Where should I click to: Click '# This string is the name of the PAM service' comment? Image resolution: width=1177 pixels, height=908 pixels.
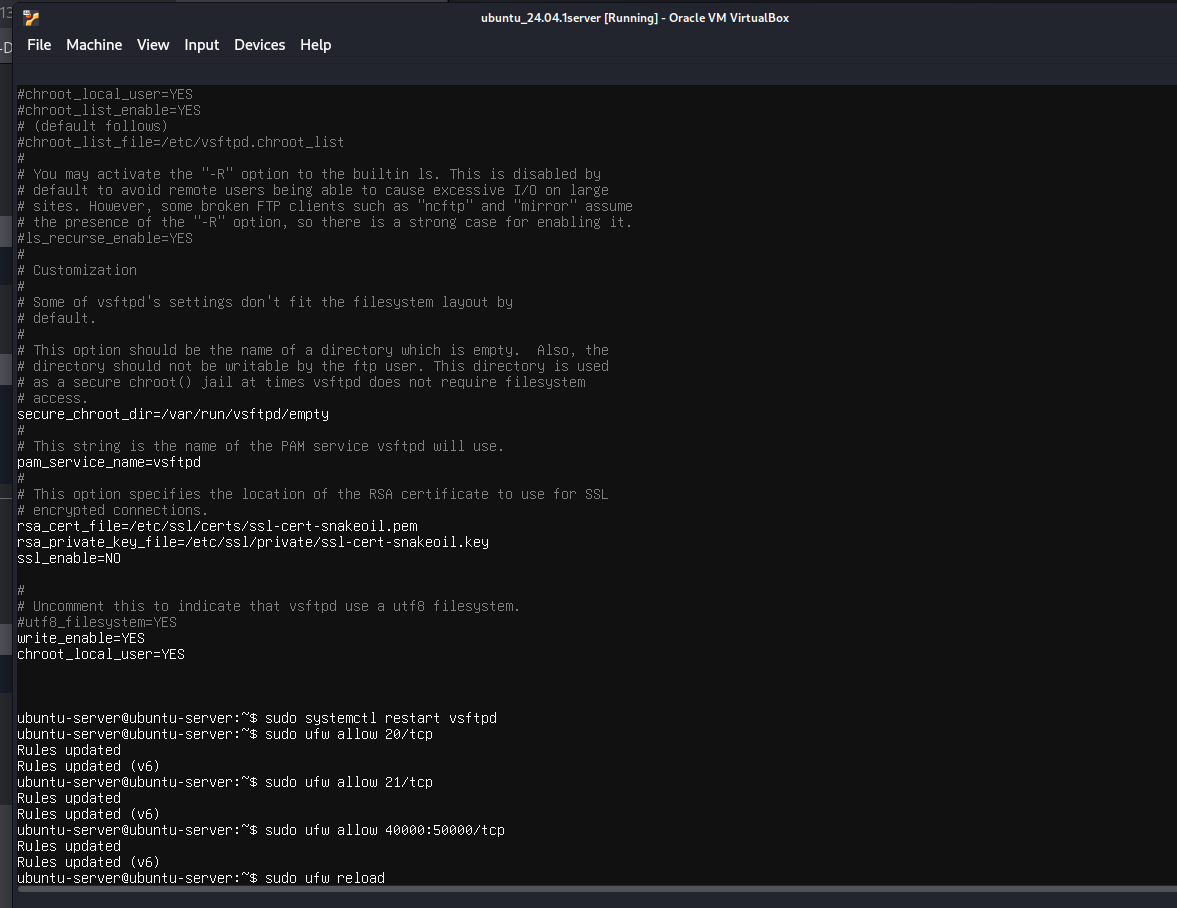(x=260, y=446)
